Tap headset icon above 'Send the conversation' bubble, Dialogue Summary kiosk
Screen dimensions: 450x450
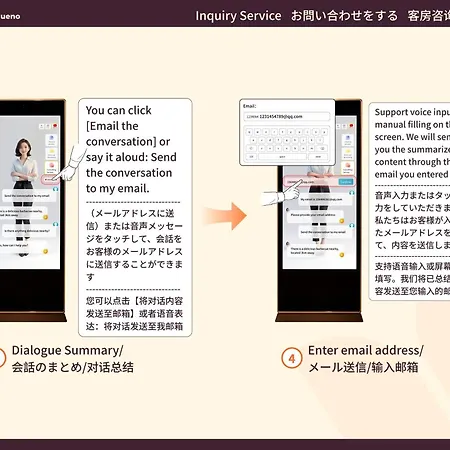click(55, 189)
